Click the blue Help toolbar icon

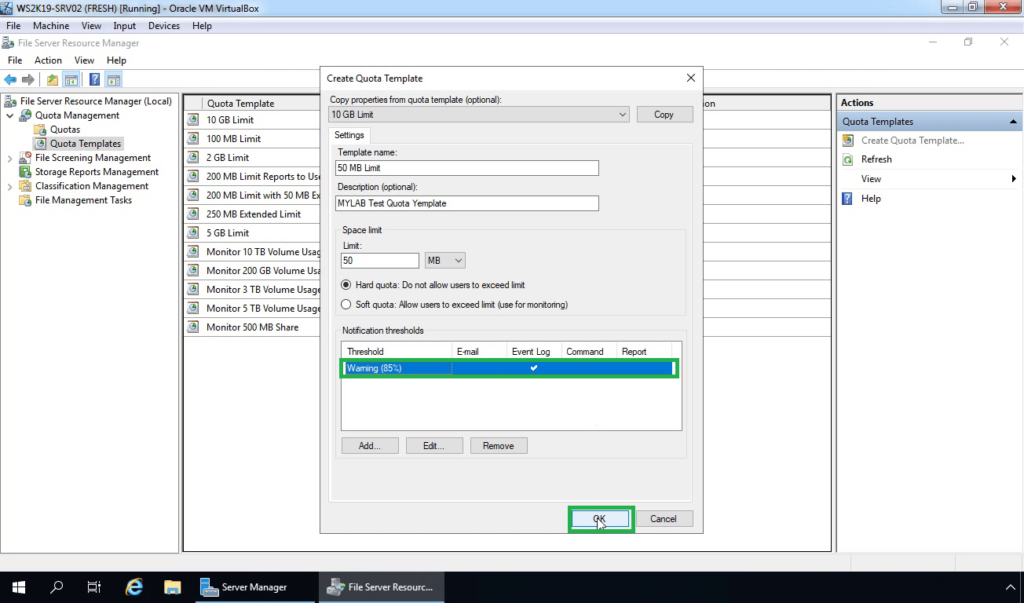click(95, 80)
